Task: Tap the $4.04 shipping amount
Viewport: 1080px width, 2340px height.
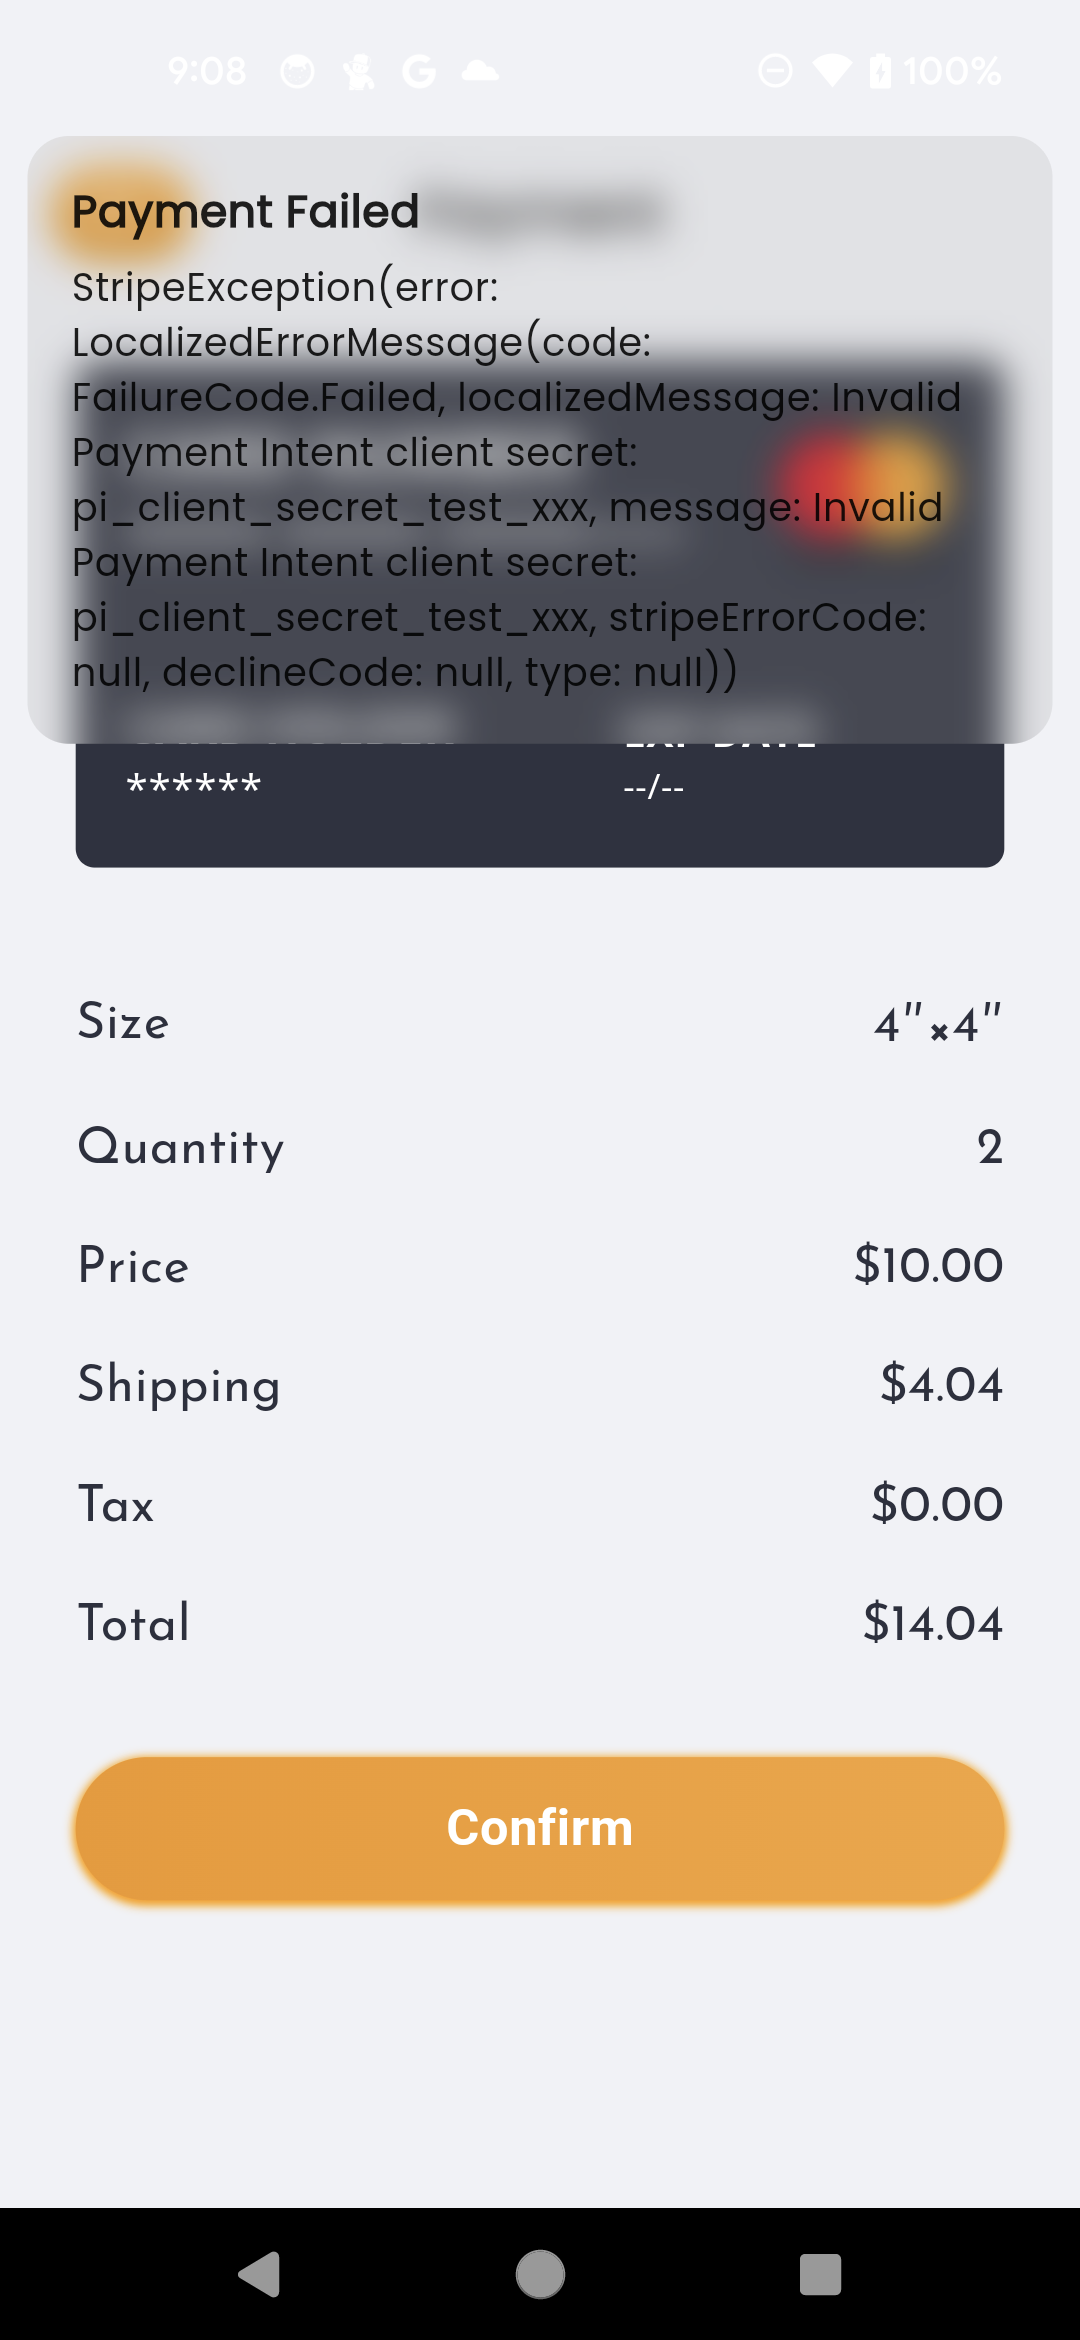Action: pos(941,1385)
